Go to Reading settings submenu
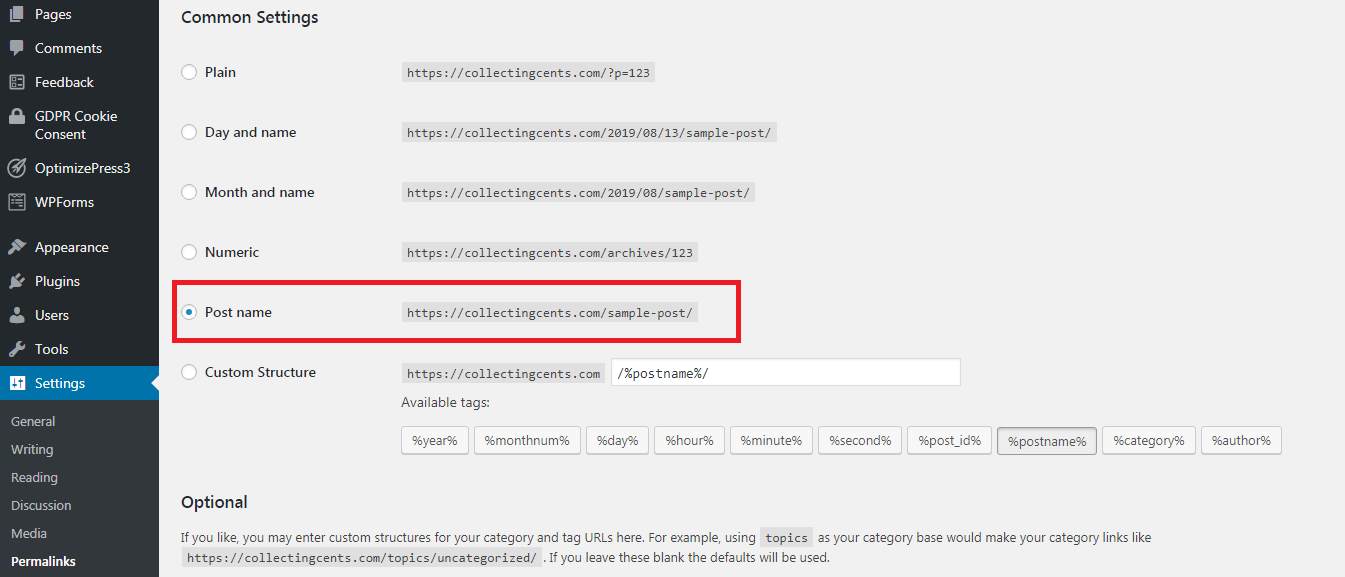This screenshot has height=577, width=1345. coord(34,478)
